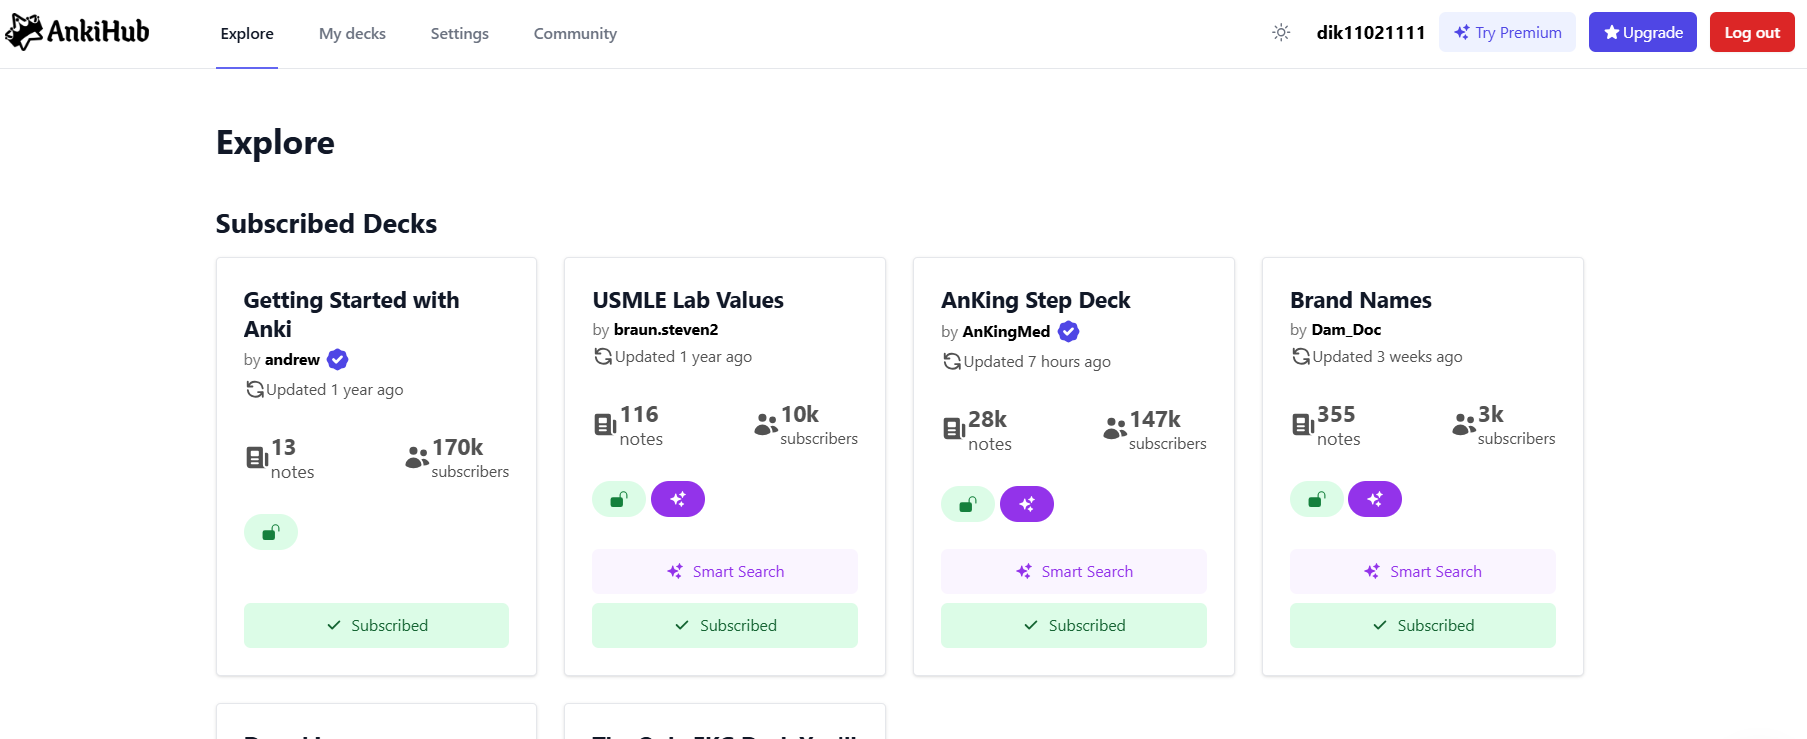Click the green unlock icon on Brand Names

click(1316, 499)
